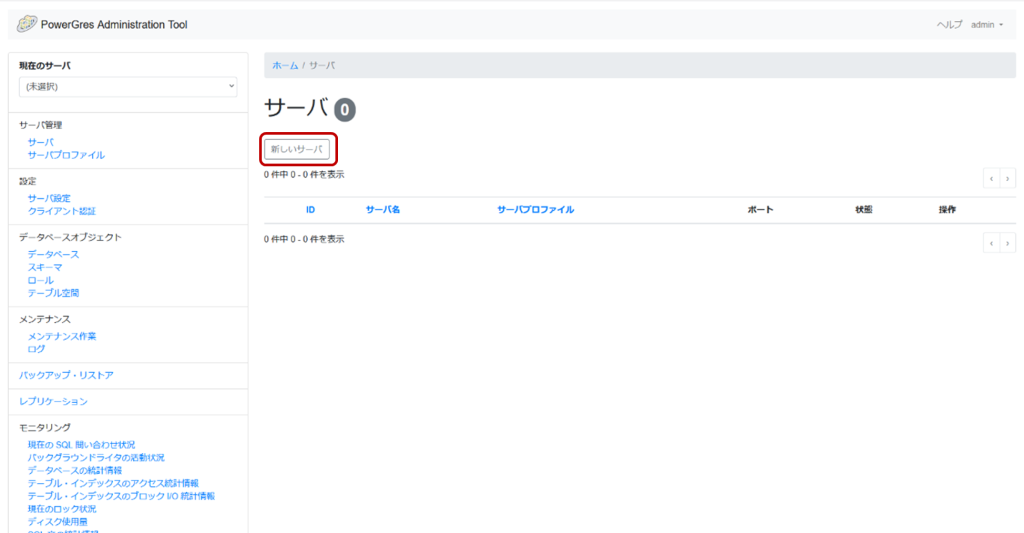Screen dimensions: 1024x533
Task: Click the モニタリング section heading
Action: [x=44, y=428]
